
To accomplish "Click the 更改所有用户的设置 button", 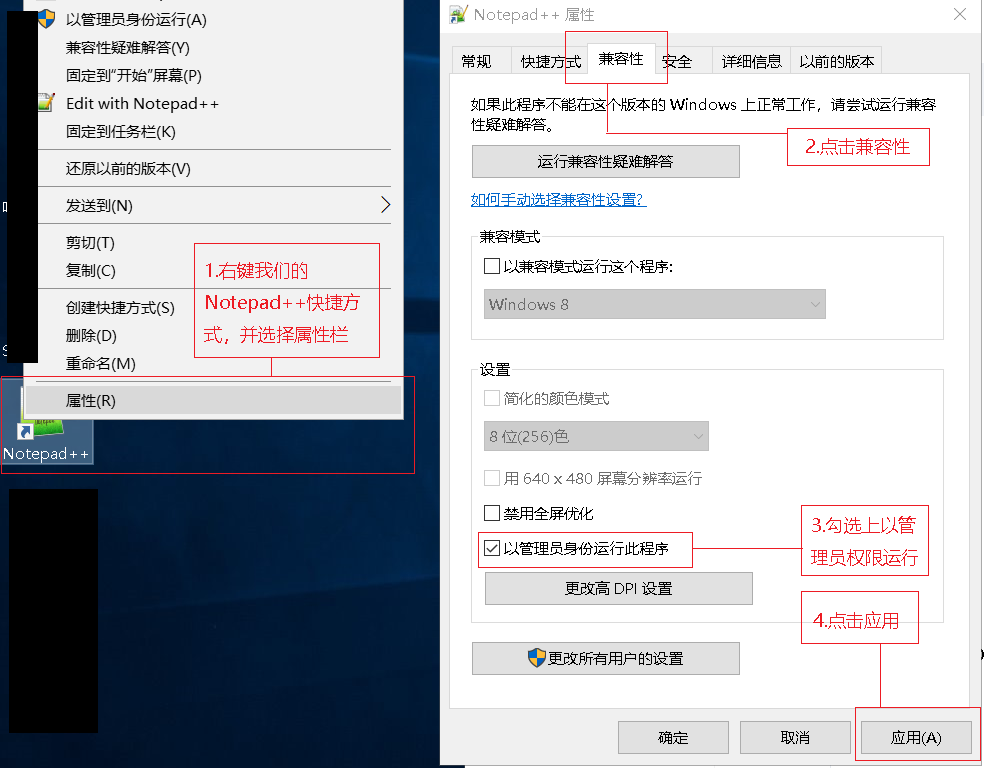I will pos(606,658).
